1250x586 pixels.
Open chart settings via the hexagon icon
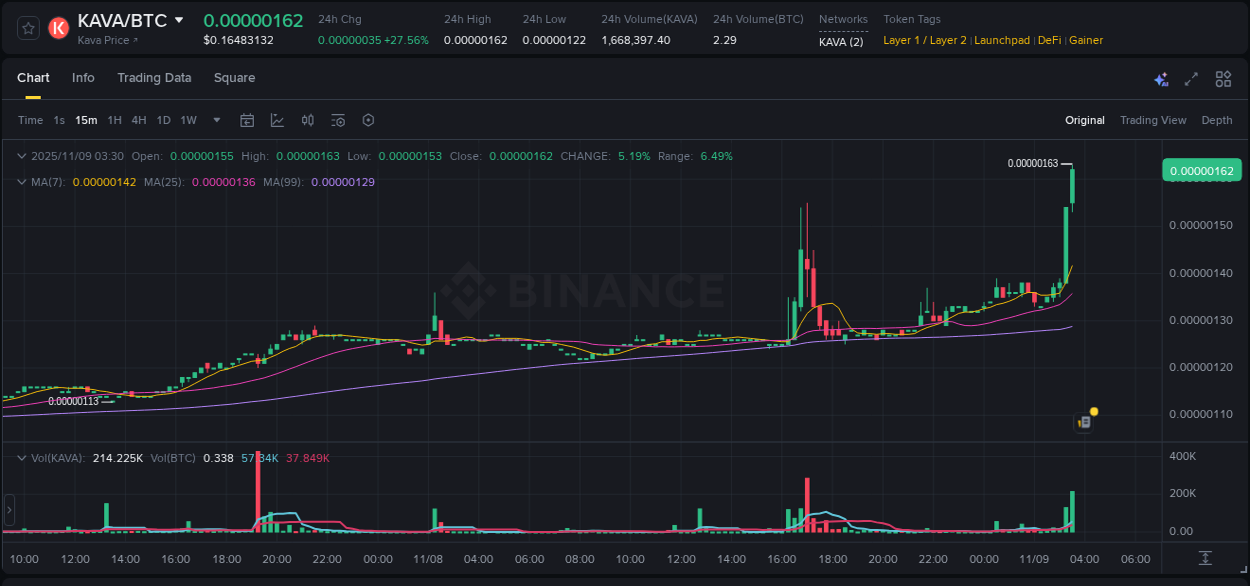(368, 120)
